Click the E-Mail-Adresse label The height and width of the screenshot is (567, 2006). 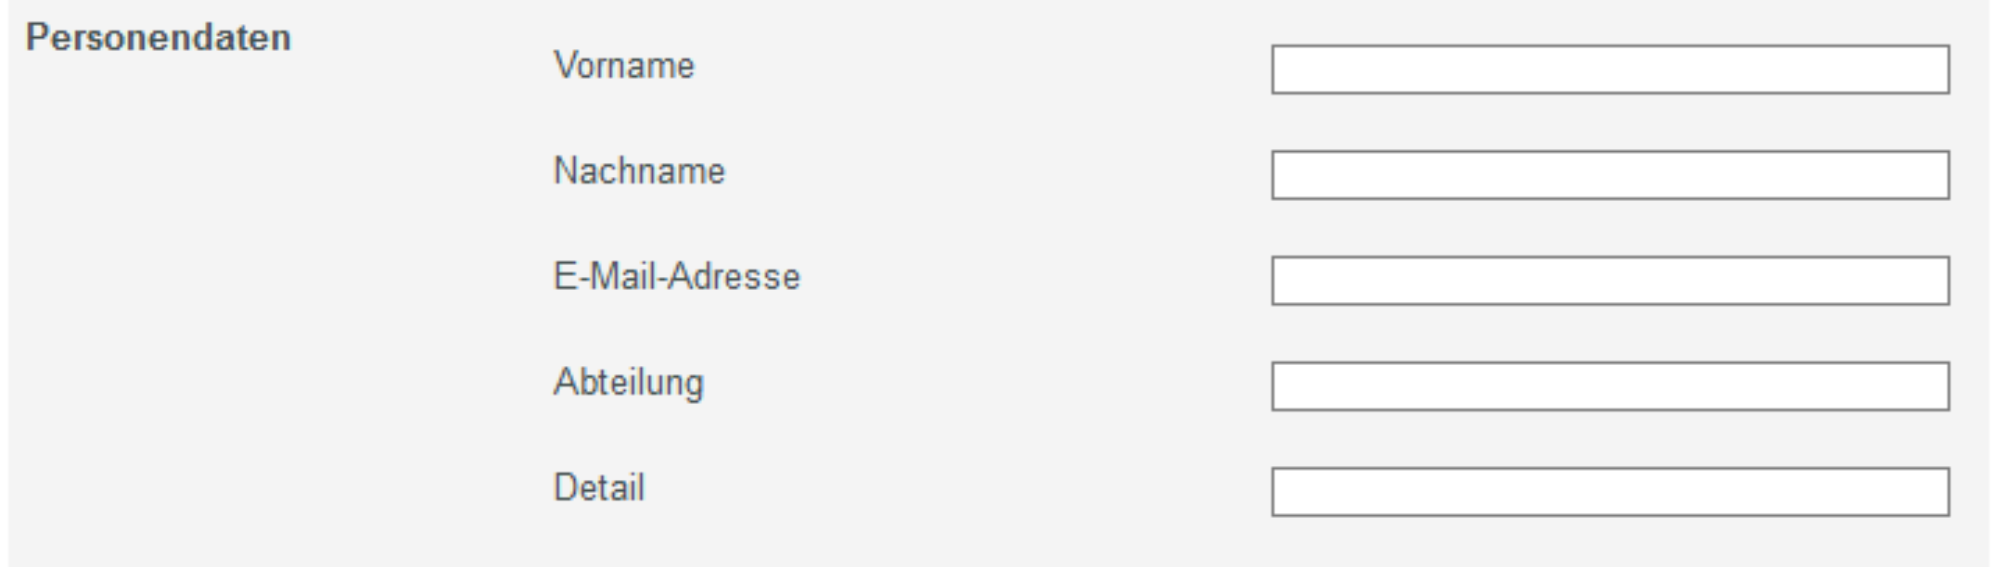[677, 277]
